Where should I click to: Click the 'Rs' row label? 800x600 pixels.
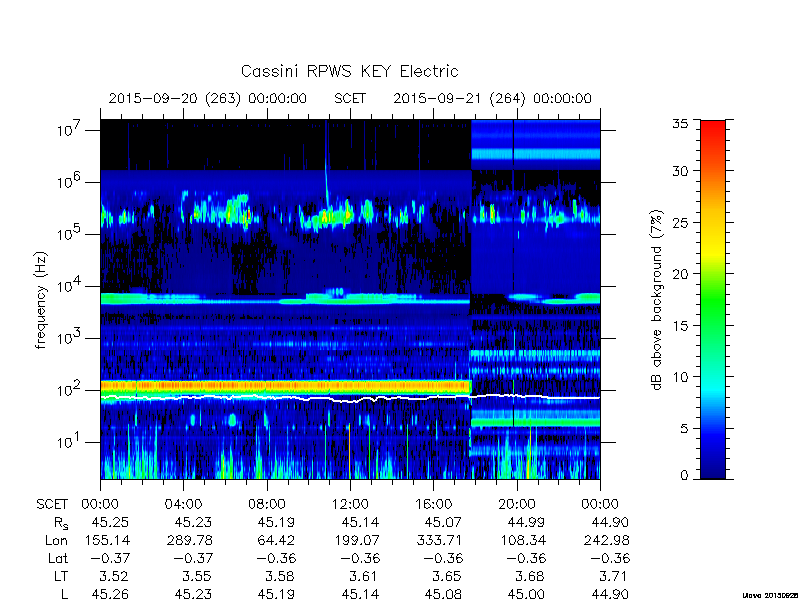pyautogui.click(x=60, y=522)
